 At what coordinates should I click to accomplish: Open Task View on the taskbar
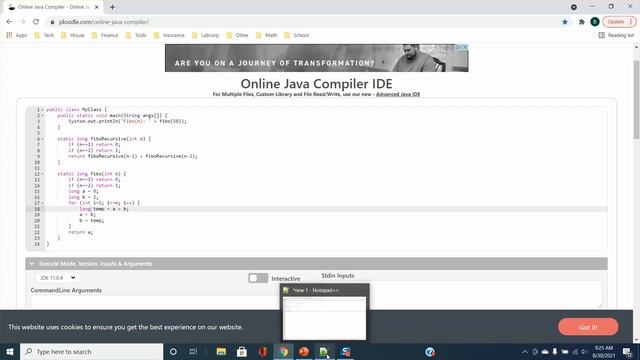[x=193, y=351]
